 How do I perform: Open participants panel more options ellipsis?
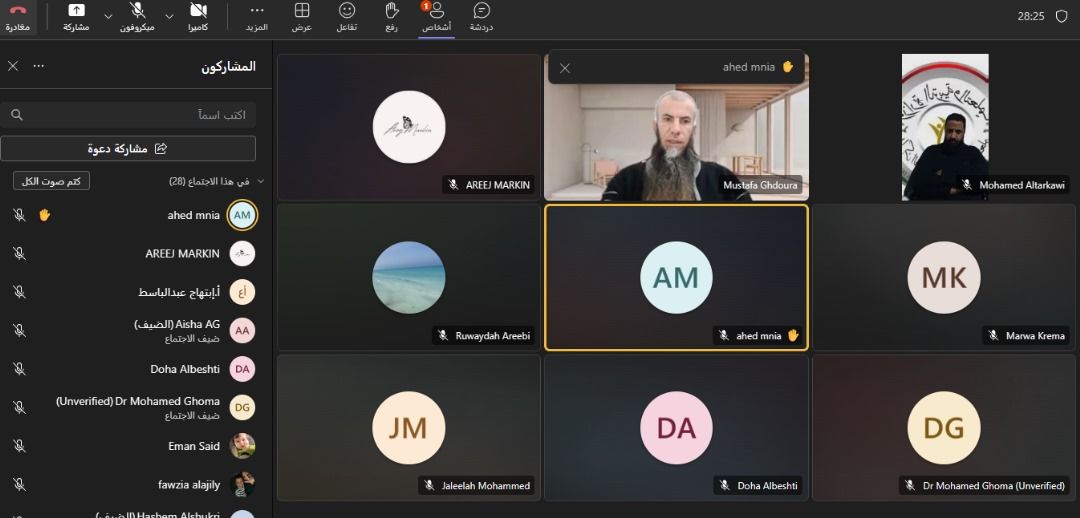click(39, 66)
